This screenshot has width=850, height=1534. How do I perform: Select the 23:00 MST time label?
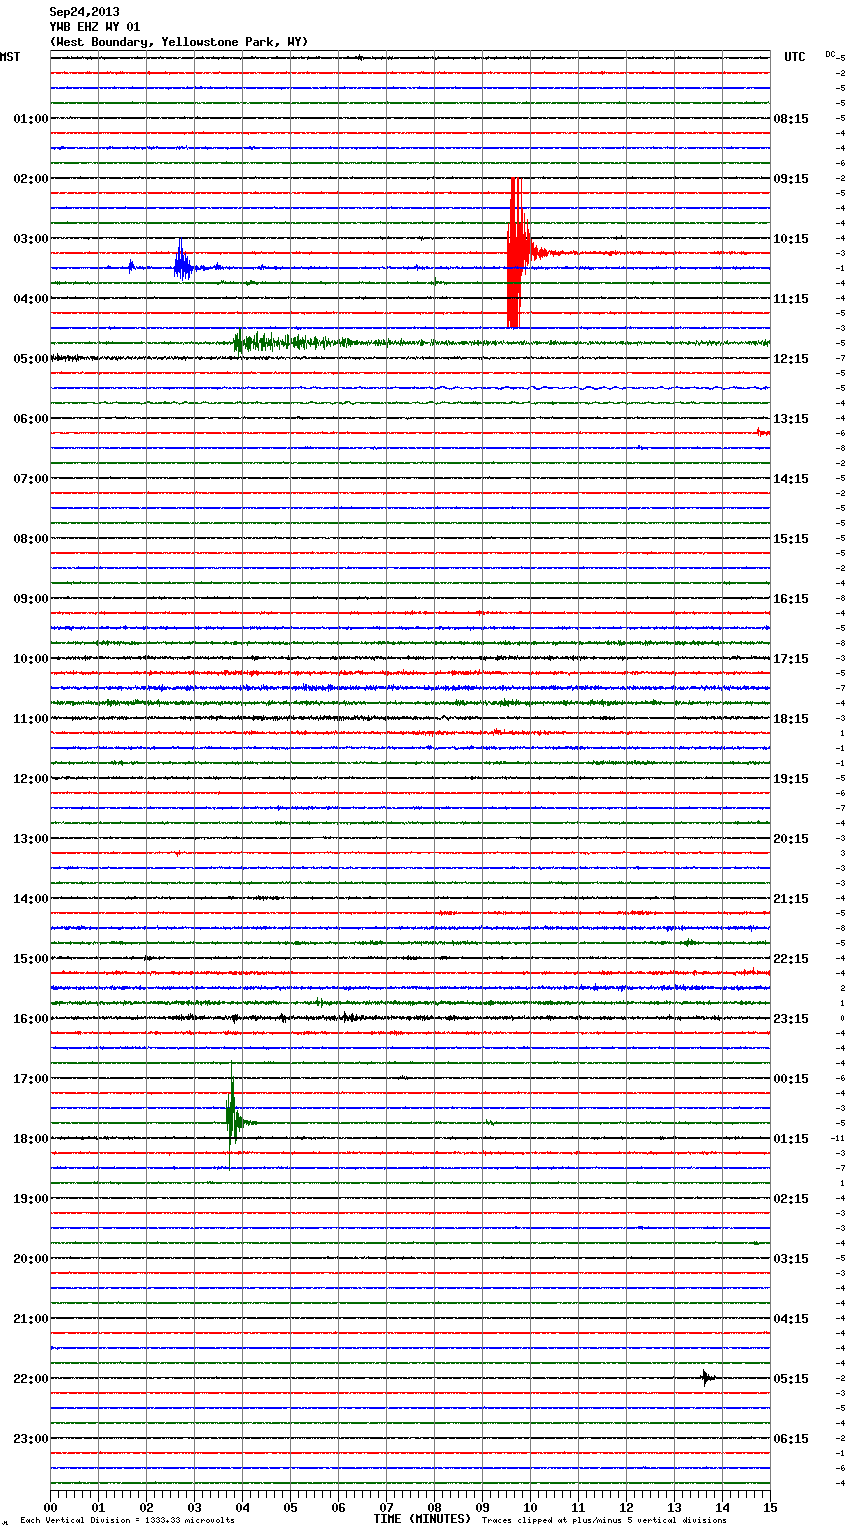[30, 1438]
